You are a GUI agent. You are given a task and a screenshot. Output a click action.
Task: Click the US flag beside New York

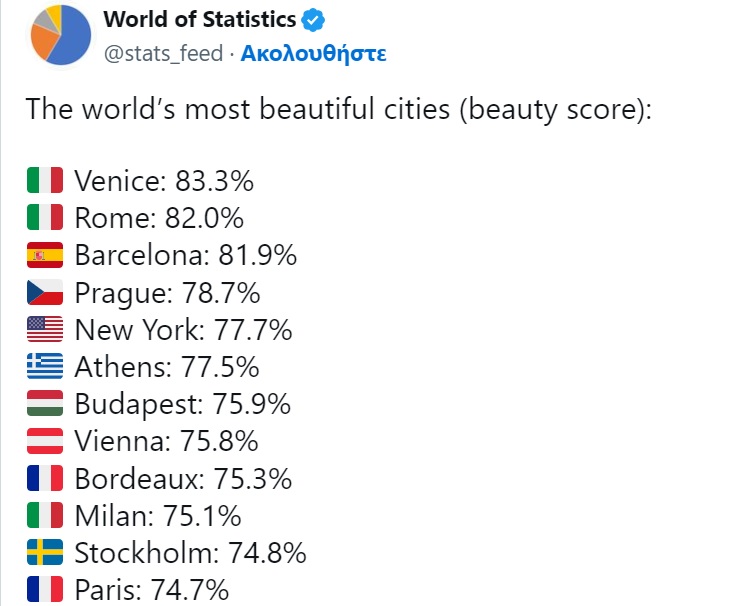[x=45, y=330]
